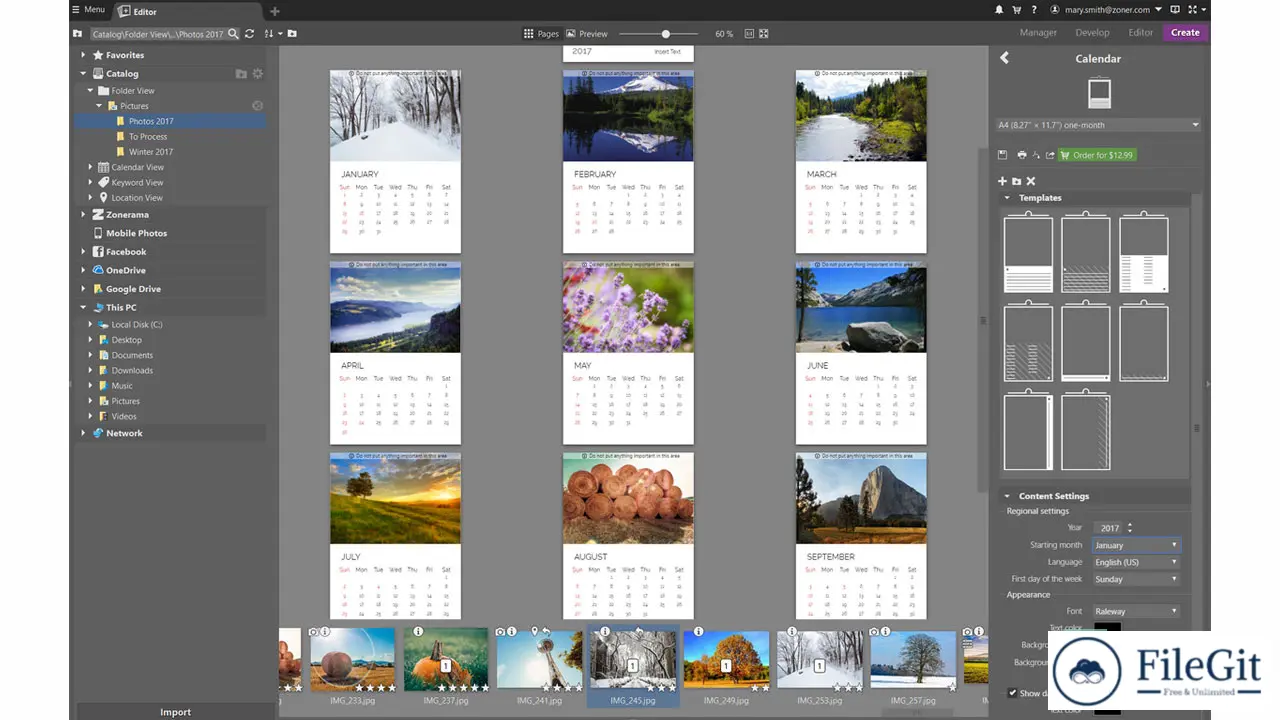The width and height of the screenshot is (1280, 720).
Task: Click the gear icon beside Pictures folder
Action: [257, 105]
